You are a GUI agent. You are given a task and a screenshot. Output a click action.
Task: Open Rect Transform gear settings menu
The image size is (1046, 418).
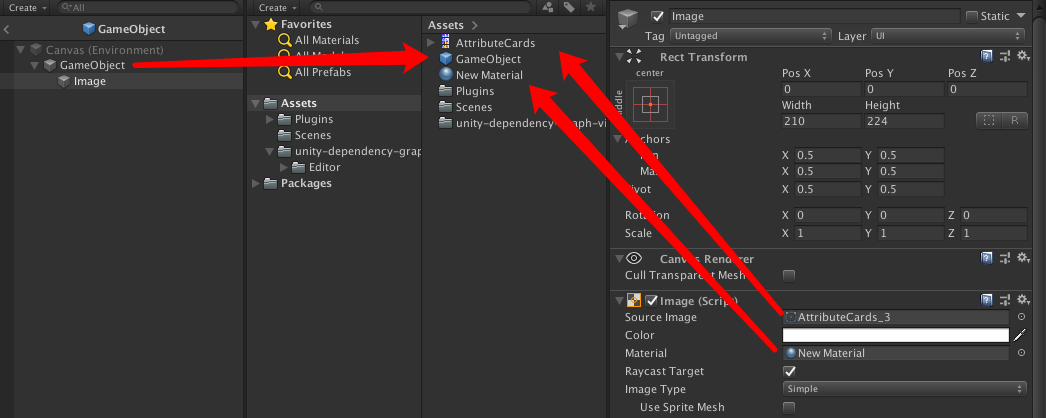click(1023, 57)
